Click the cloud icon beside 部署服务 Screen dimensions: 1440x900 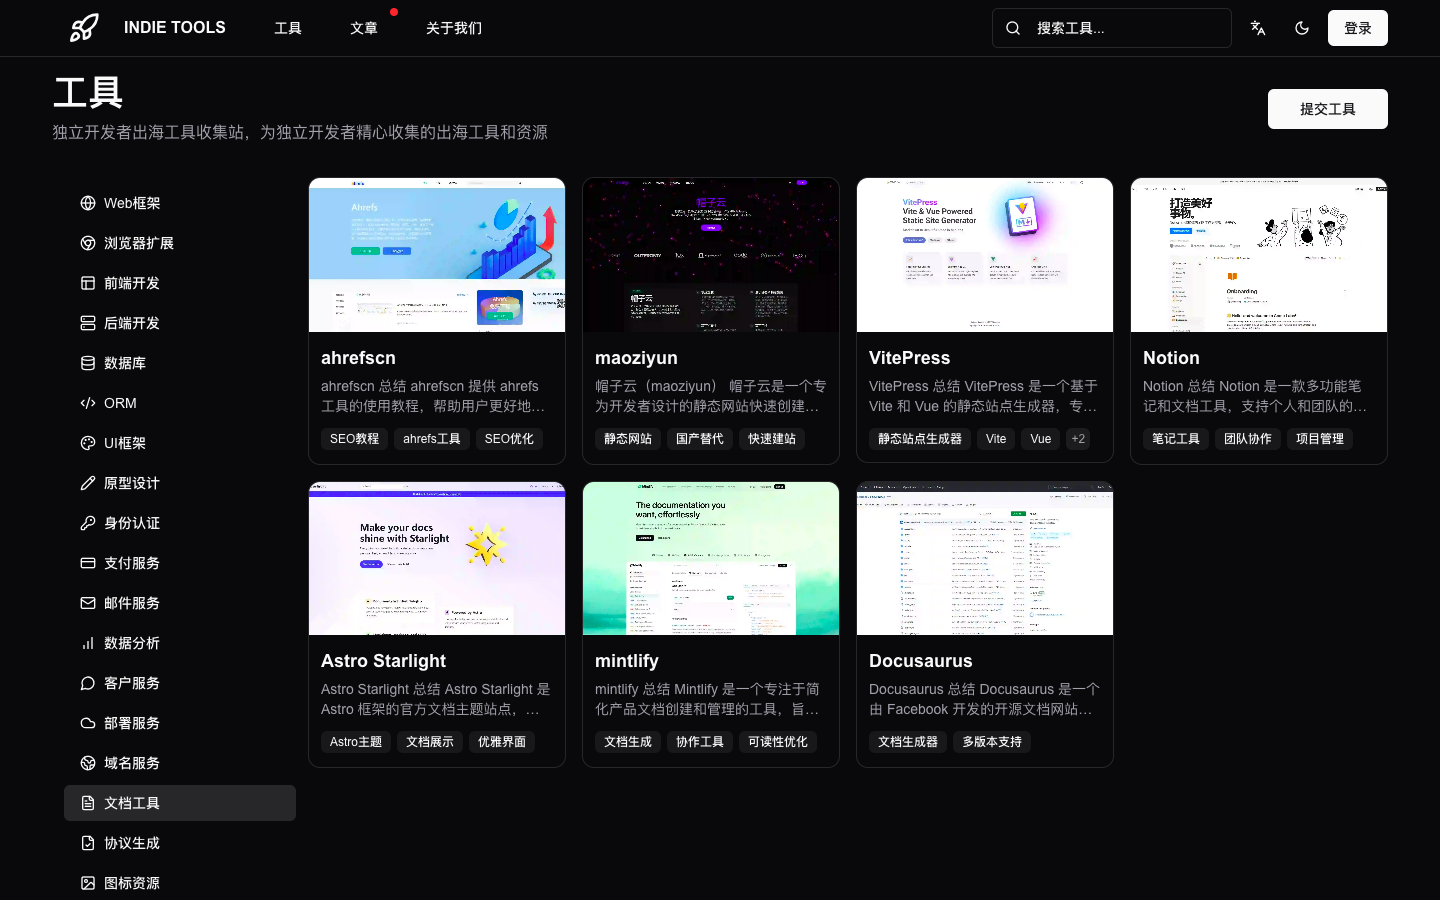coord(88,723)
